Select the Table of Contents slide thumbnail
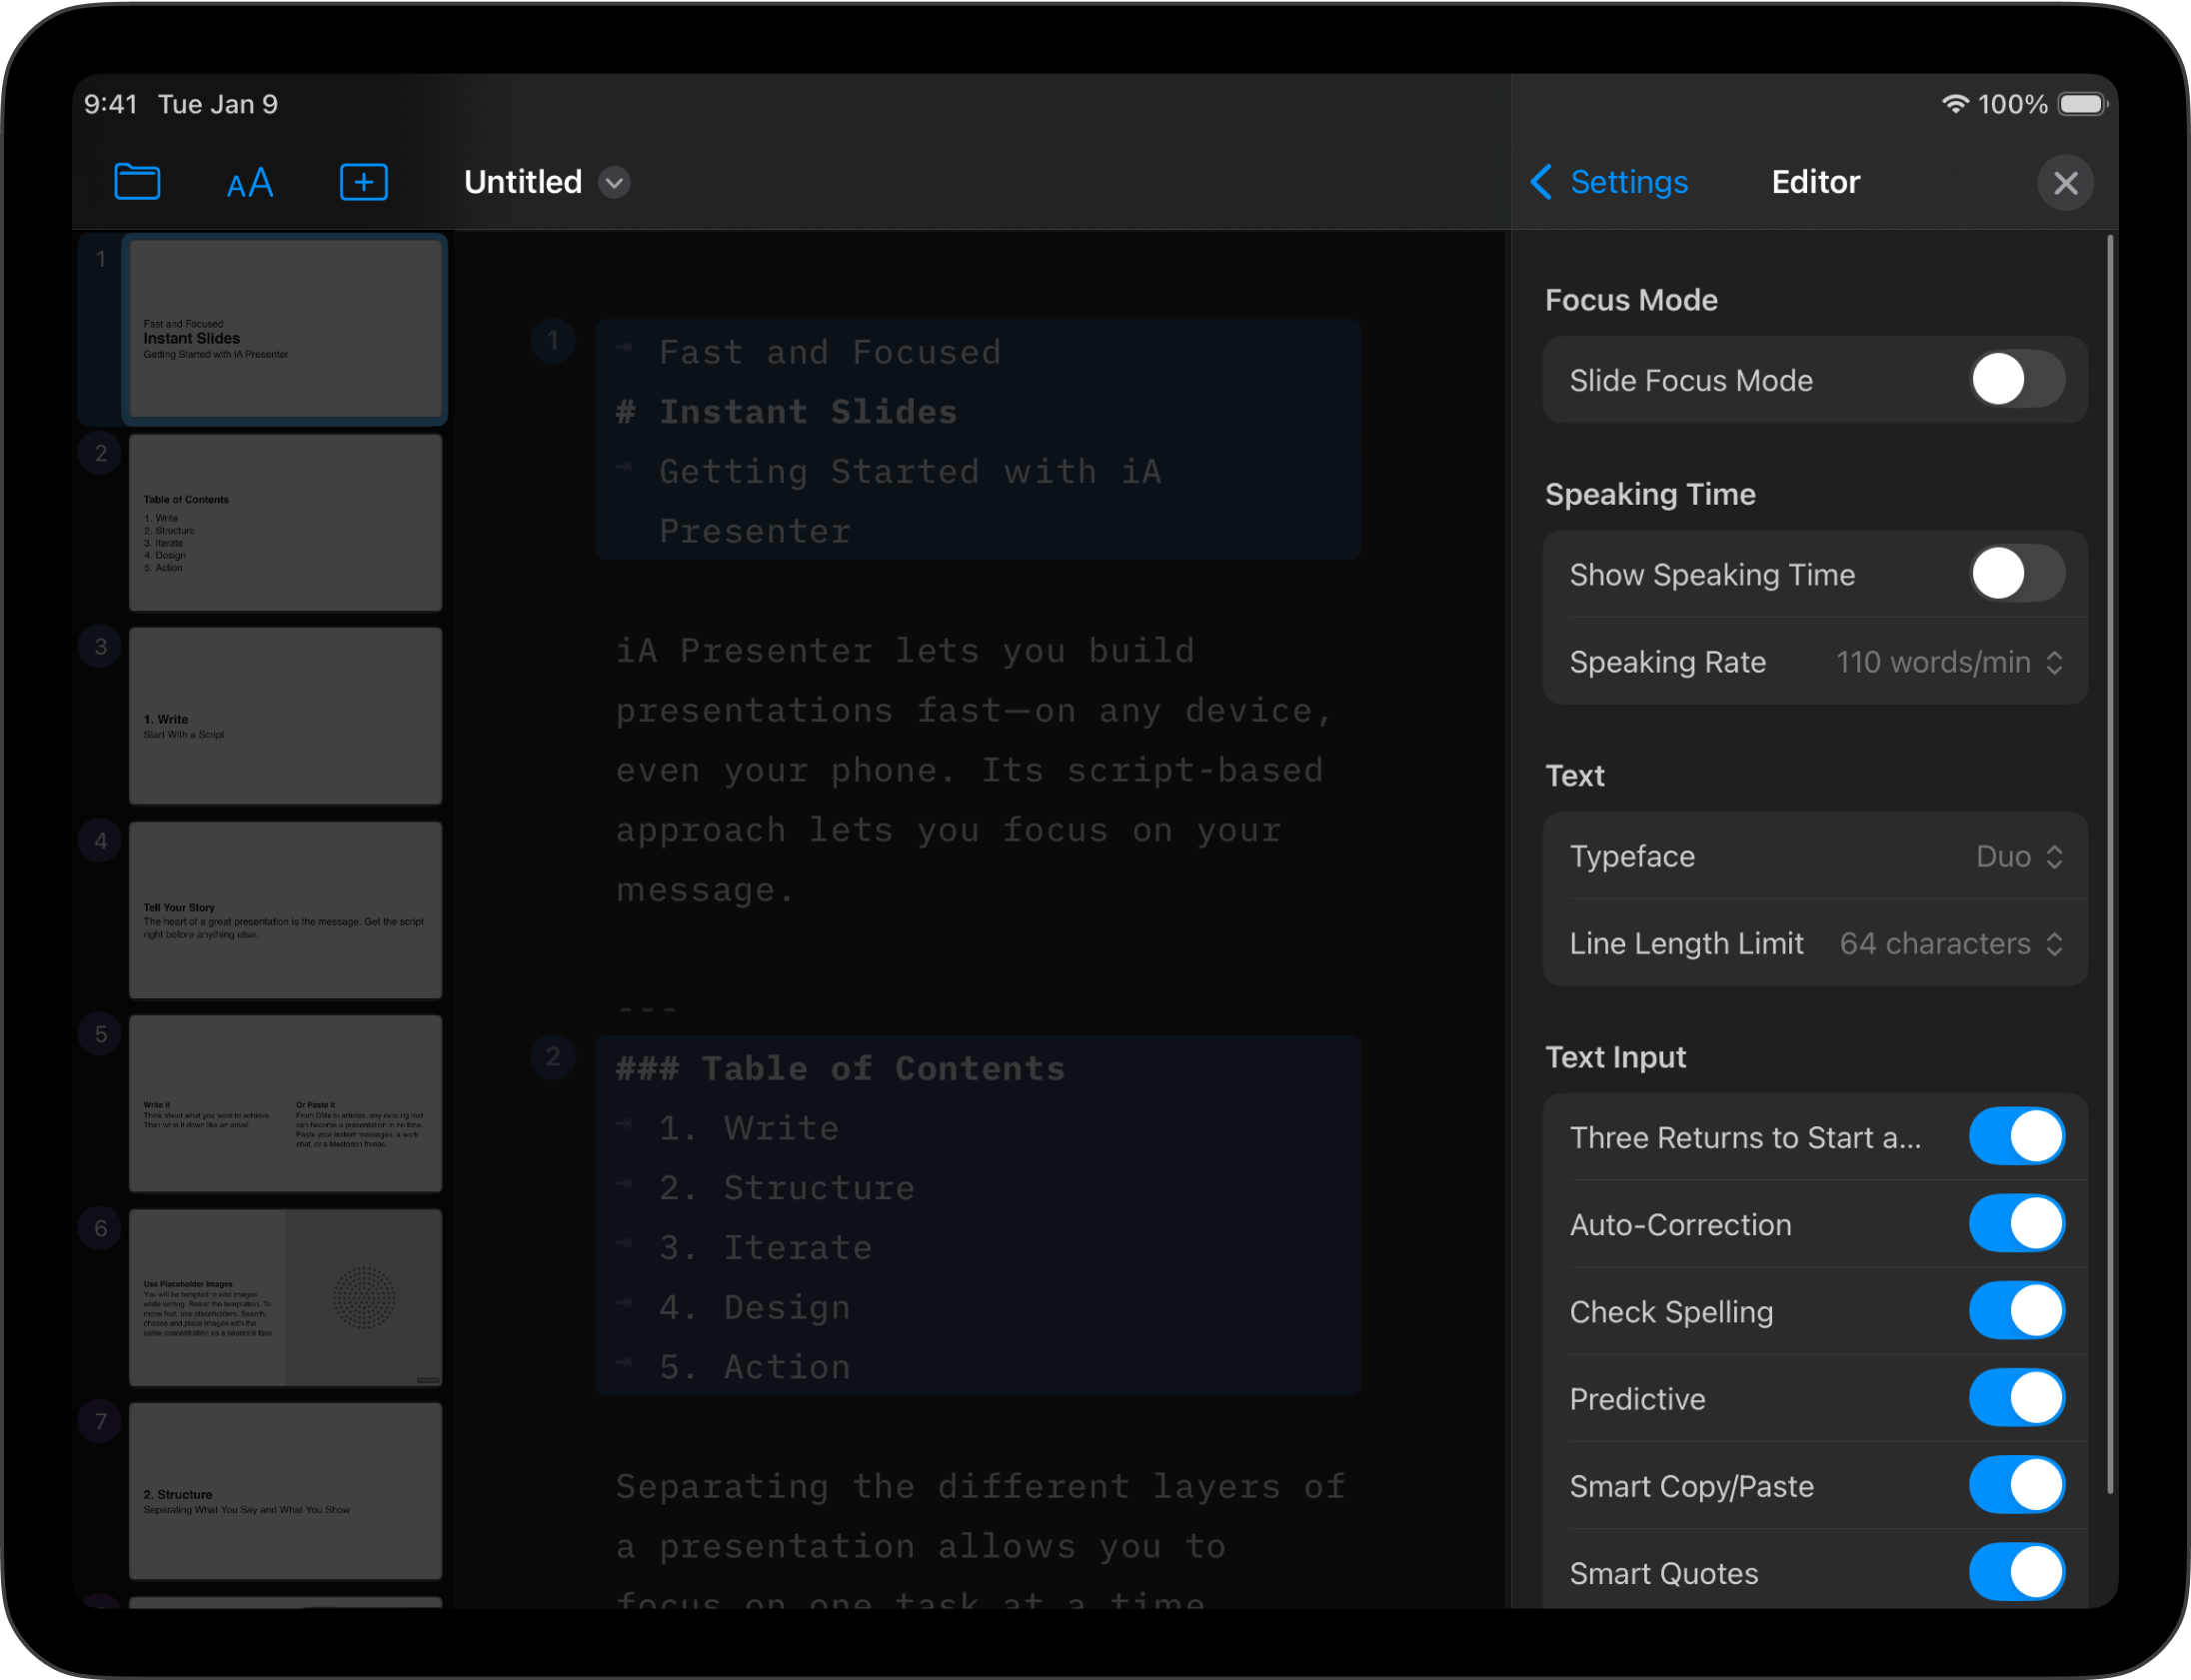The width and height of the screenshot is (2191, 1680). [x=285, y=522]
